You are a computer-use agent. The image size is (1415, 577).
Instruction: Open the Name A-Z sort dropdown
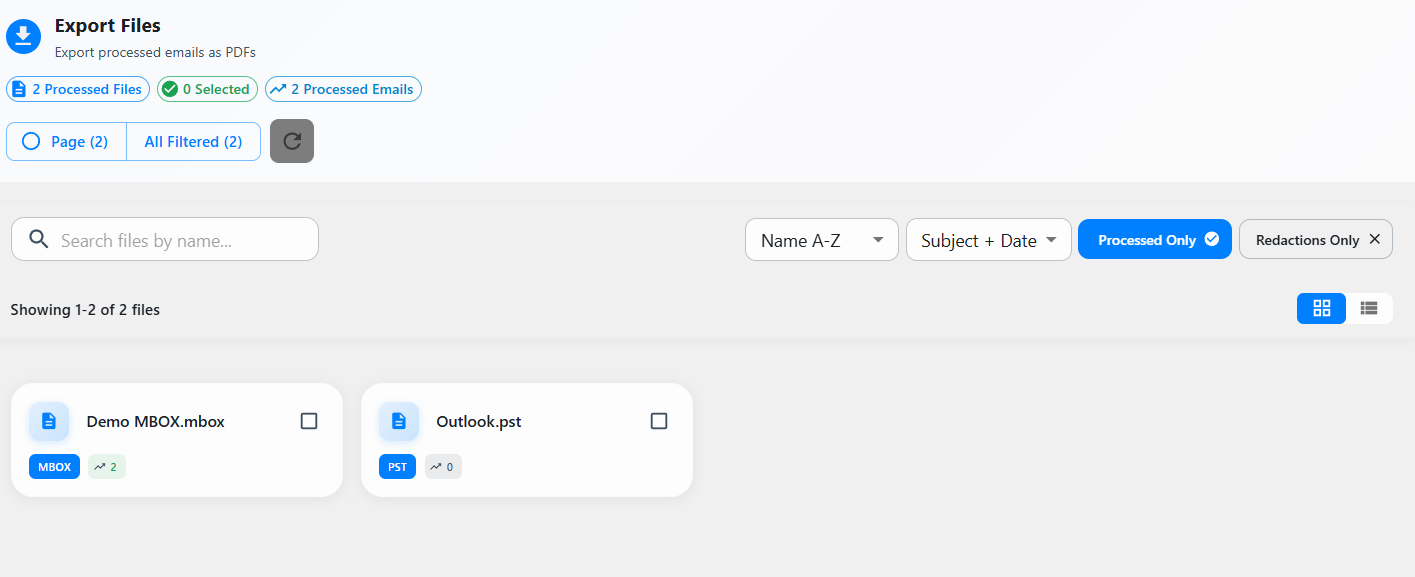coord(821,240)
